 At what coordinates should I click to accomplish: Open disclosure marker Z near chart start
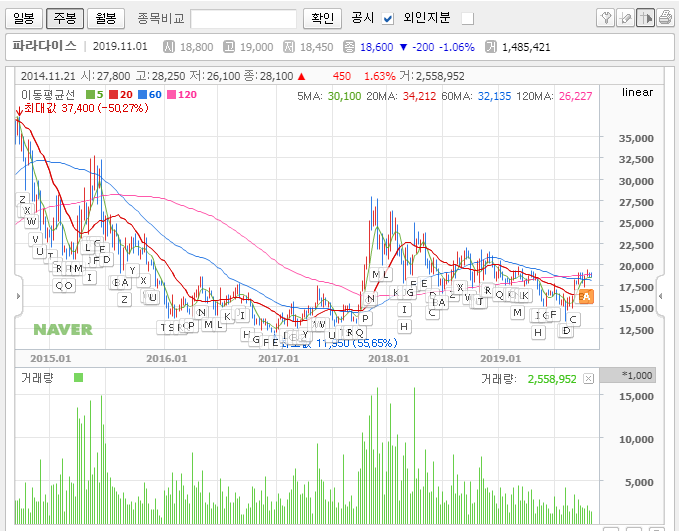pos(23,199)
